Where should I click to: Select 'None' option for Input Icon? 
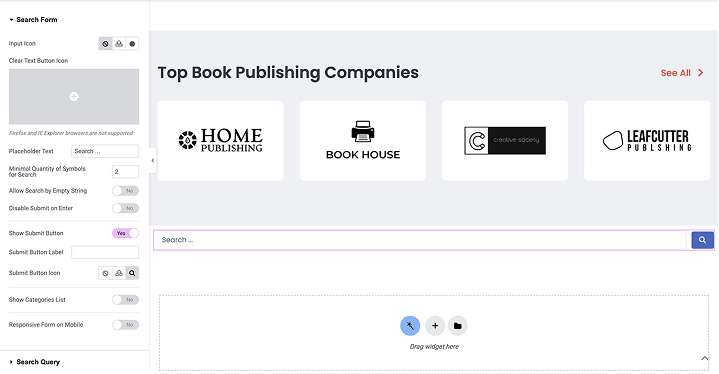tap(105, 44)
